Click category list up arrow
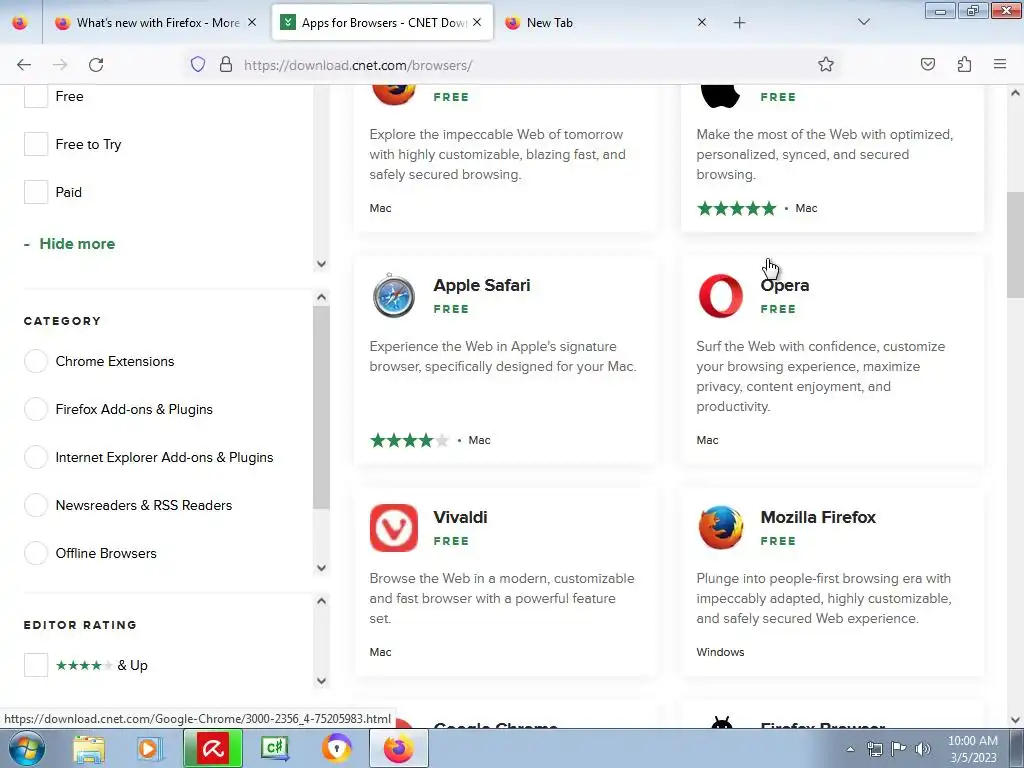 (x=321, y=297)
